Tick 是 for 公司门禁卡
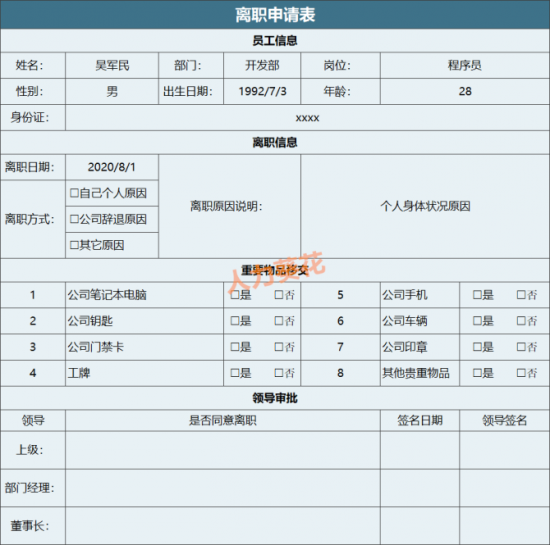 click(x=235, y=347)
